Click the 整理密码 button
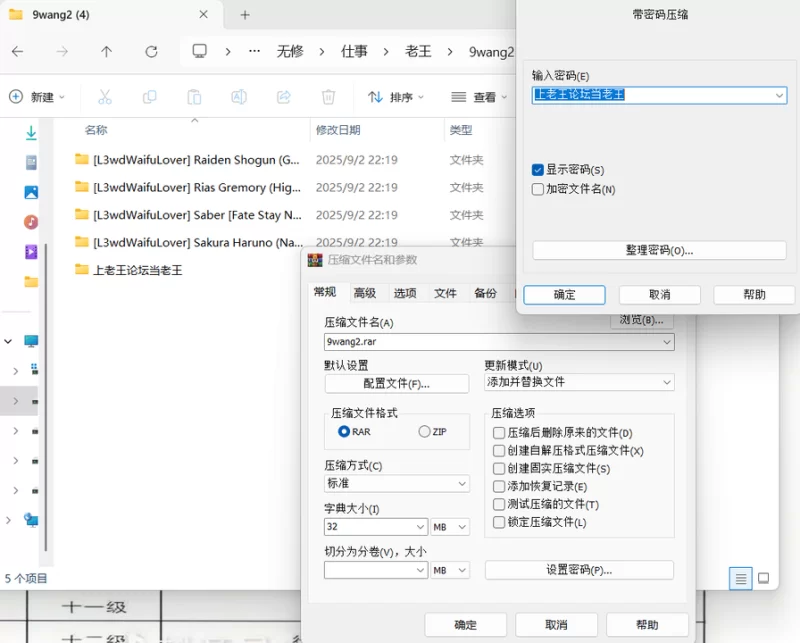This screenshot has width=800, height=643. (659, 250)
